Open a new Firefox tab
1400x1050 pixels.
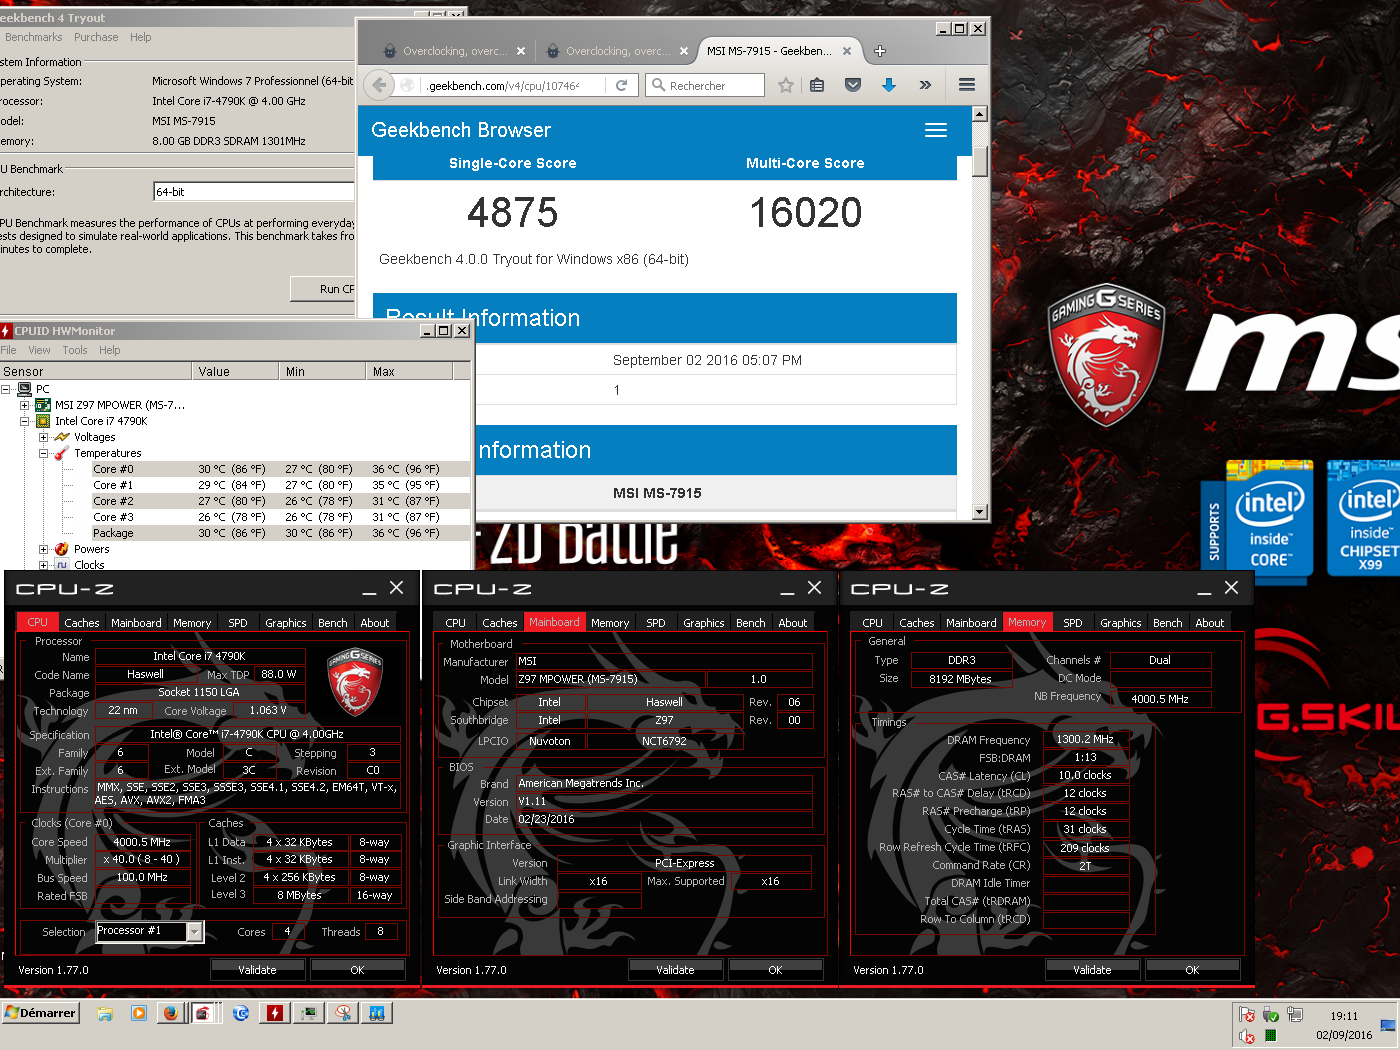coord(880,51)
